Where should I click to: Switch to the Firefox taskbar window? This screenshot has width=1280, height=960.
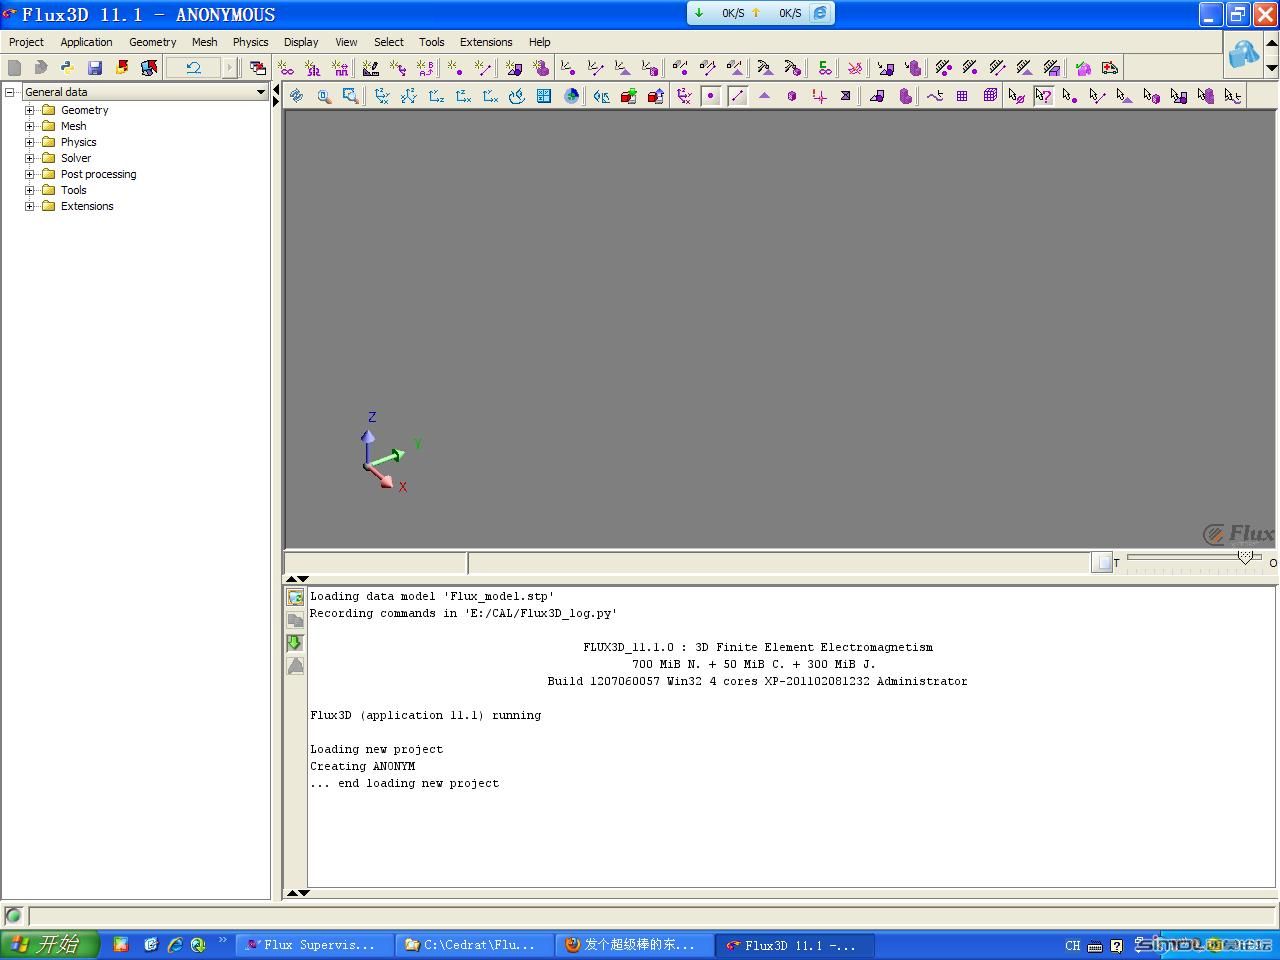[633, 945]
